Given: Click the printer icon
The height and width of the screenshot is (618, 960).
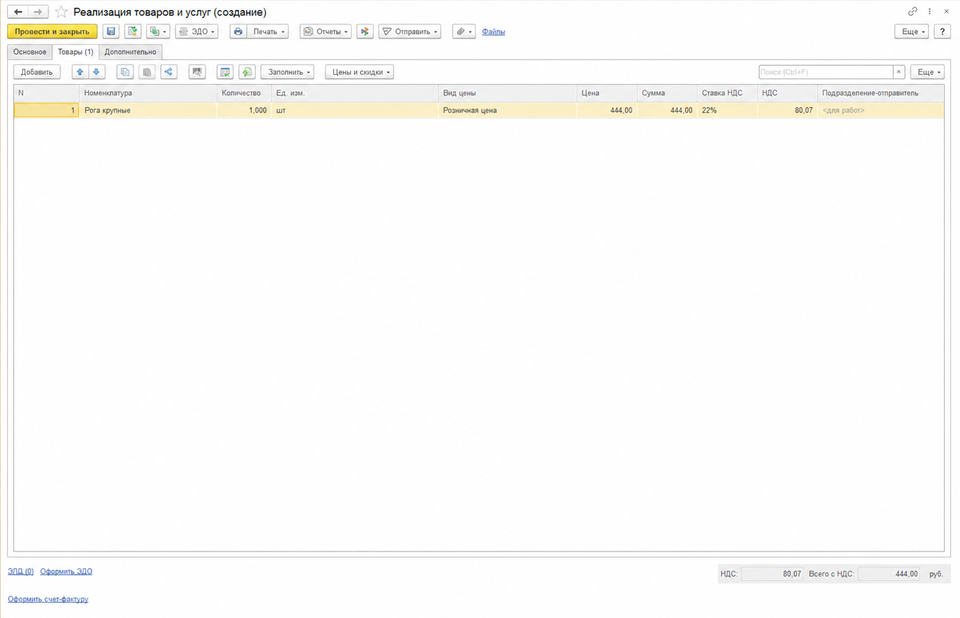Looking at the screenshot, I should tap(238, 31).
